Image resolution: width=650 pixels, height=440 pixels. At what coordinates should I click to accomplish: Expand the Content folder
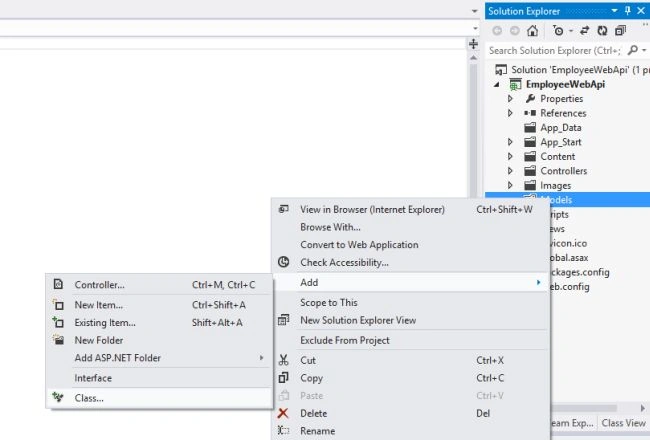tap(510, 156)
